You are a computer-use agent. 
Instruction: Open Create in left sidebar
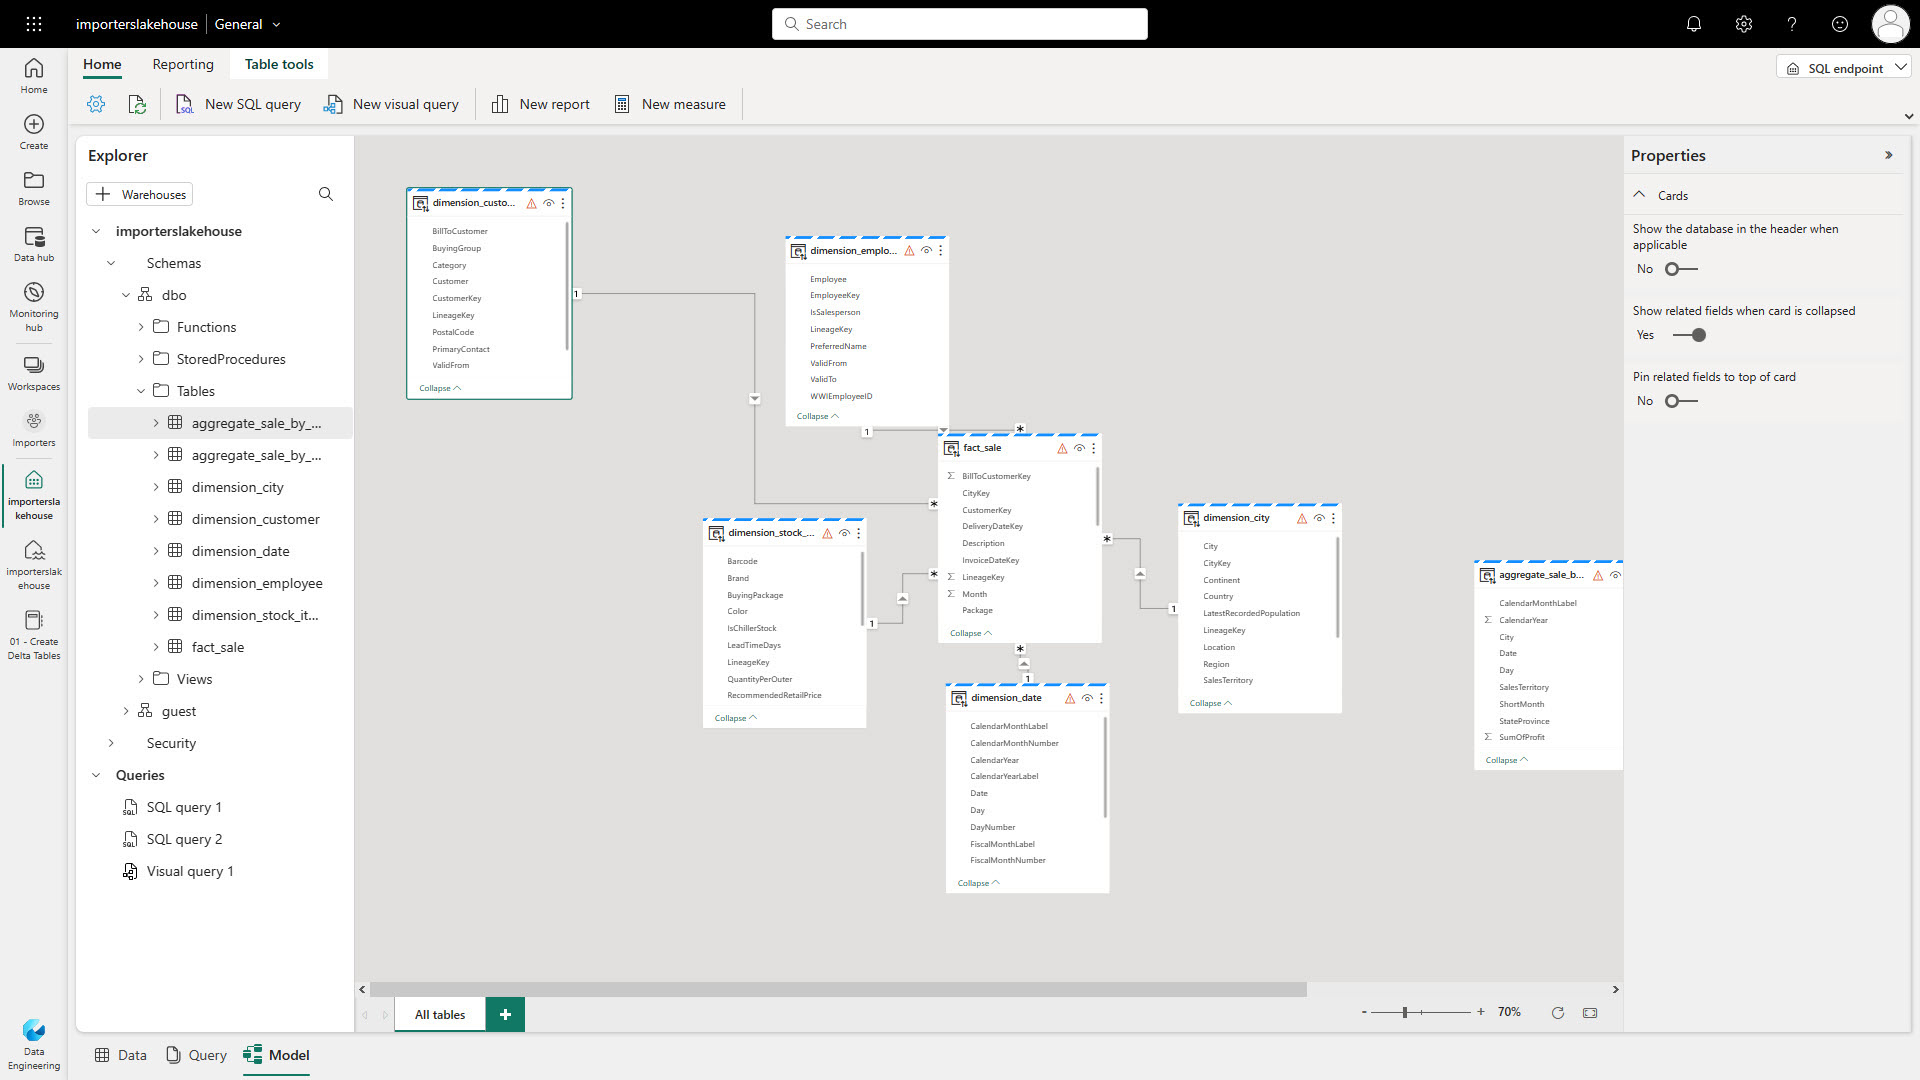click(x=34, y=131)
